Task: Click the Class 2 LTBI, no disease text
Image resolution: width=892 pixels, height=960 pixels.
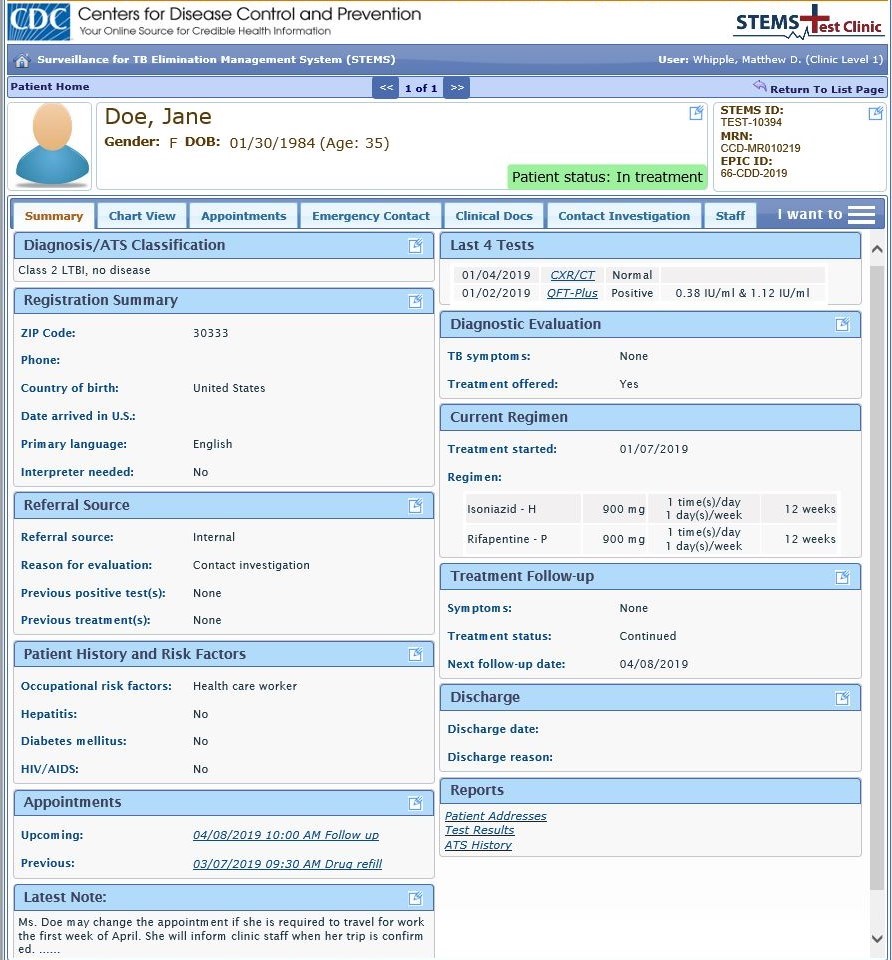Action: click(x=84, y=270)
